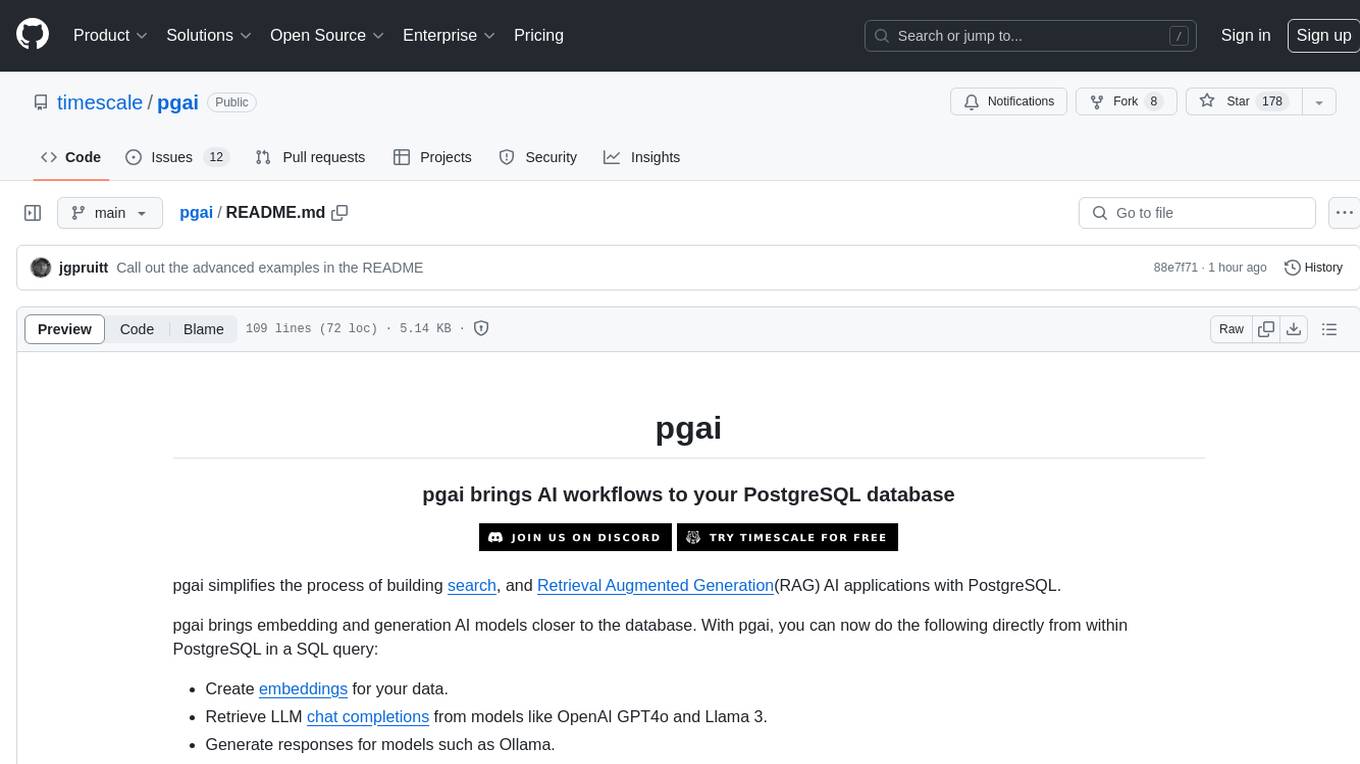Screen dimensions: 1360x764
Task: Expand the Solutions menu
Action: pos(209,35)
